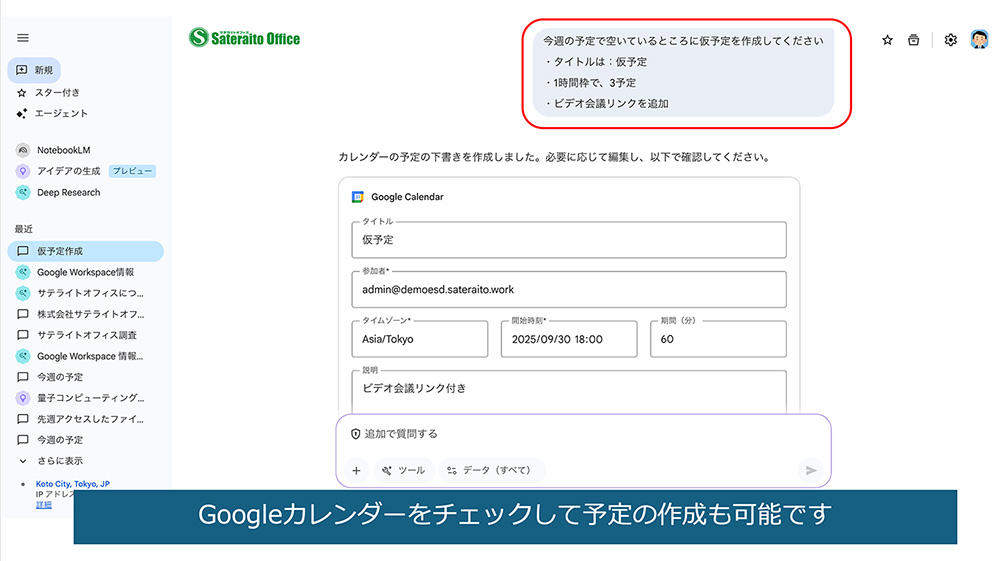This screenshot has width=1000, height=561.
Task: Click the タイトル field containing 仮予定
Action: click(568, 240)
